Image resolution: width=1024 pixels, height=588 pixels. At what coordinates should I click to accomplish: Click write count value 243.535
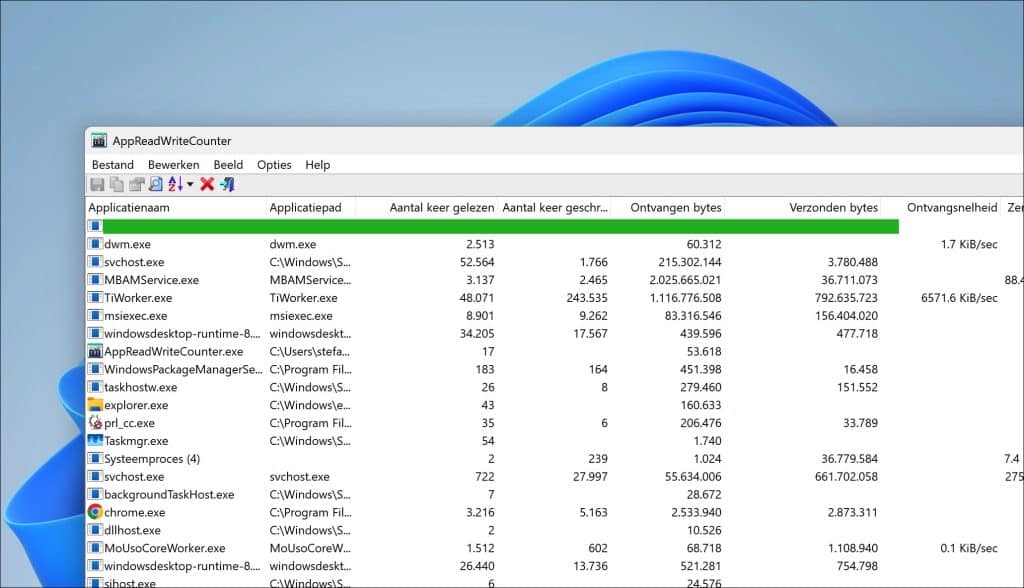(x=586, y=298)
